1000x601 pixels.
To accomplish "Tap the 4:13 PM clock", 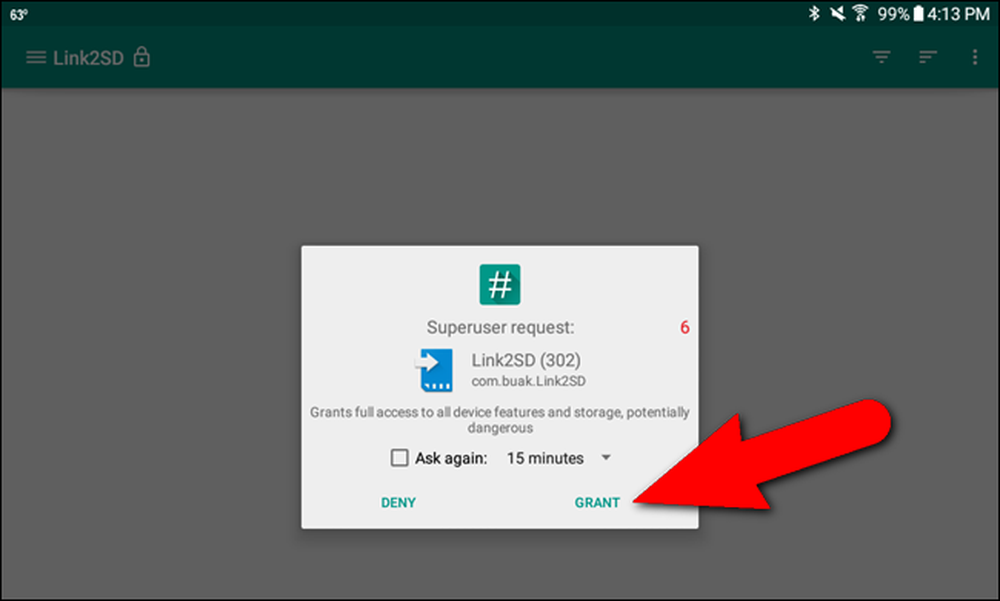I will click(958, 13).
